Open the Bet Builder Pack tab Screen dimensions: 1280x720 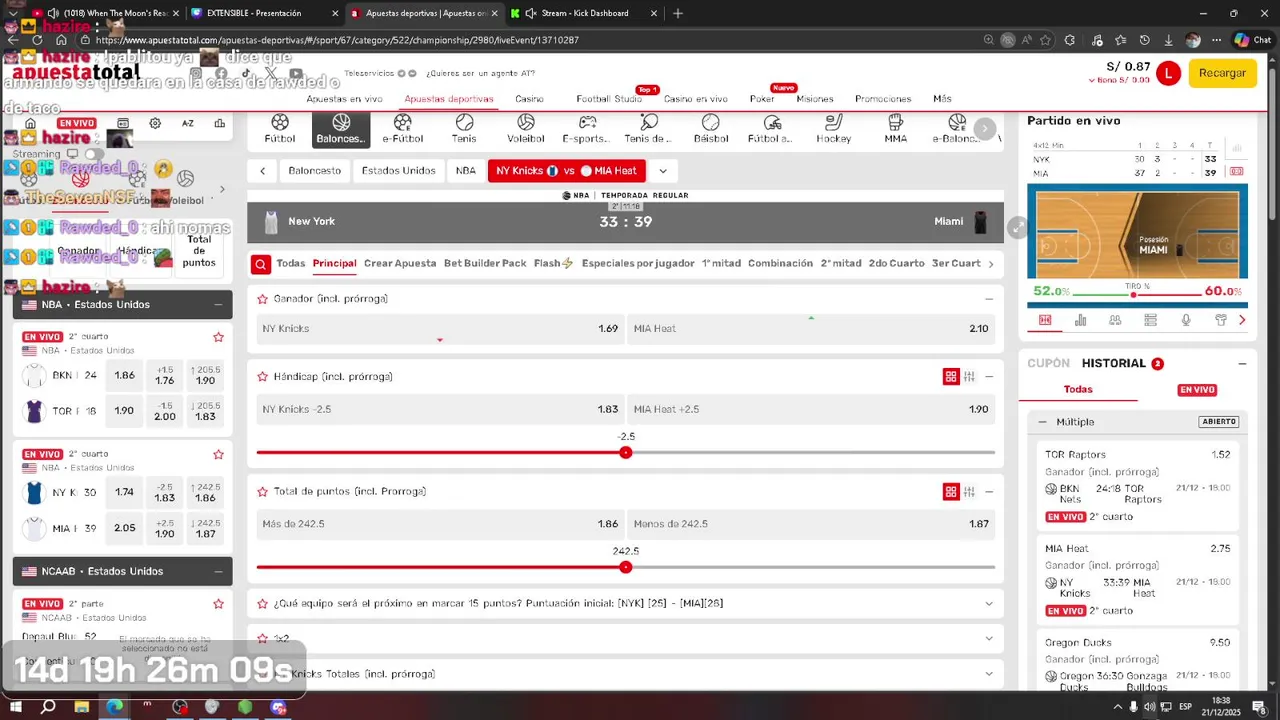pyautogui.click(x=485, y=264)
